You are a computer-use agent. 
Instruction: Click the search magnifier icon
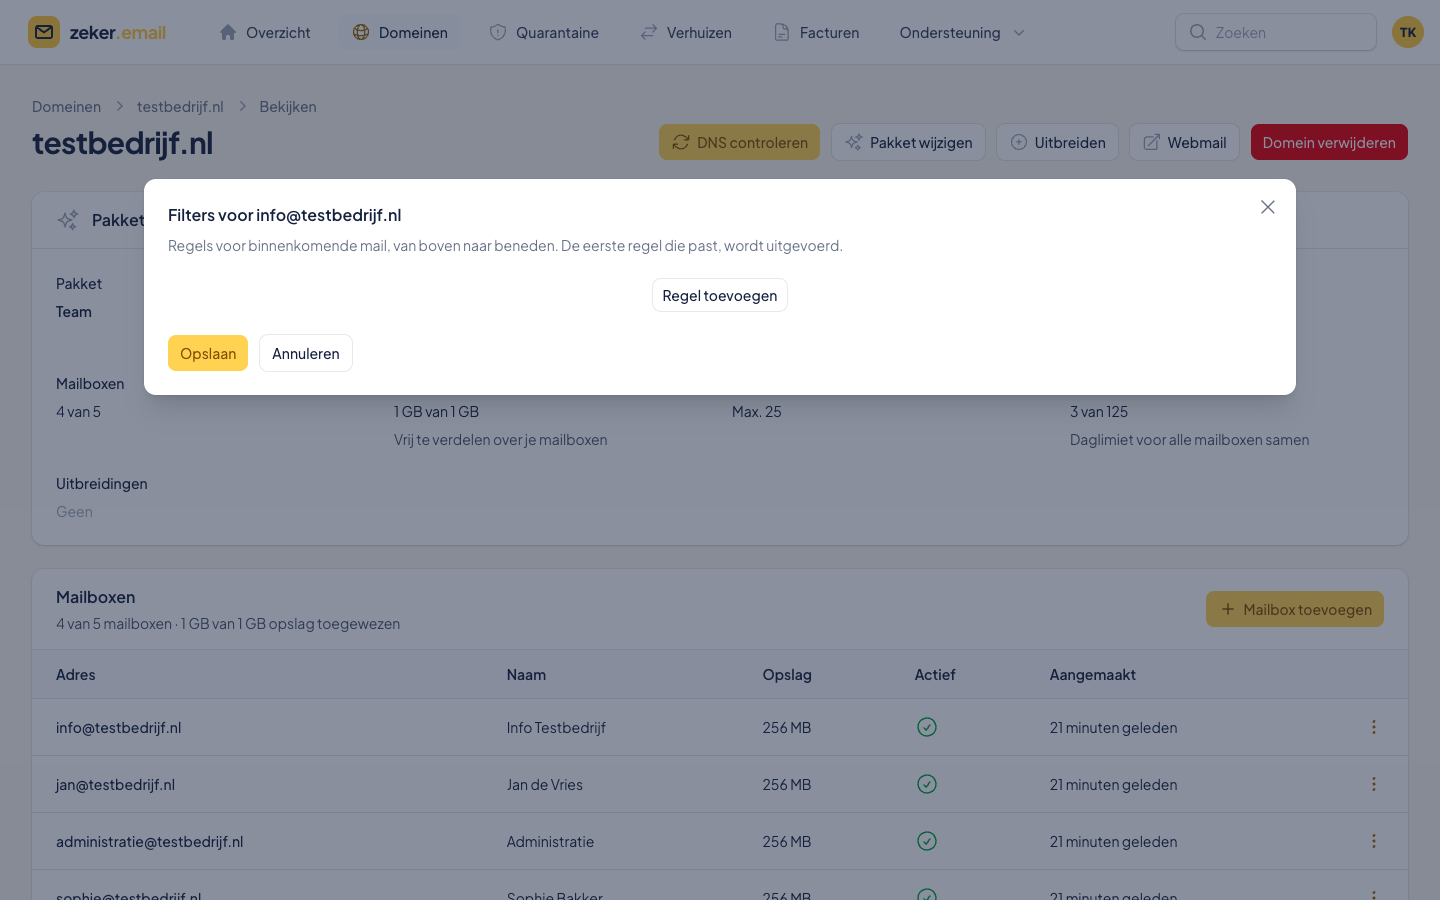(x=1197, y=32)
